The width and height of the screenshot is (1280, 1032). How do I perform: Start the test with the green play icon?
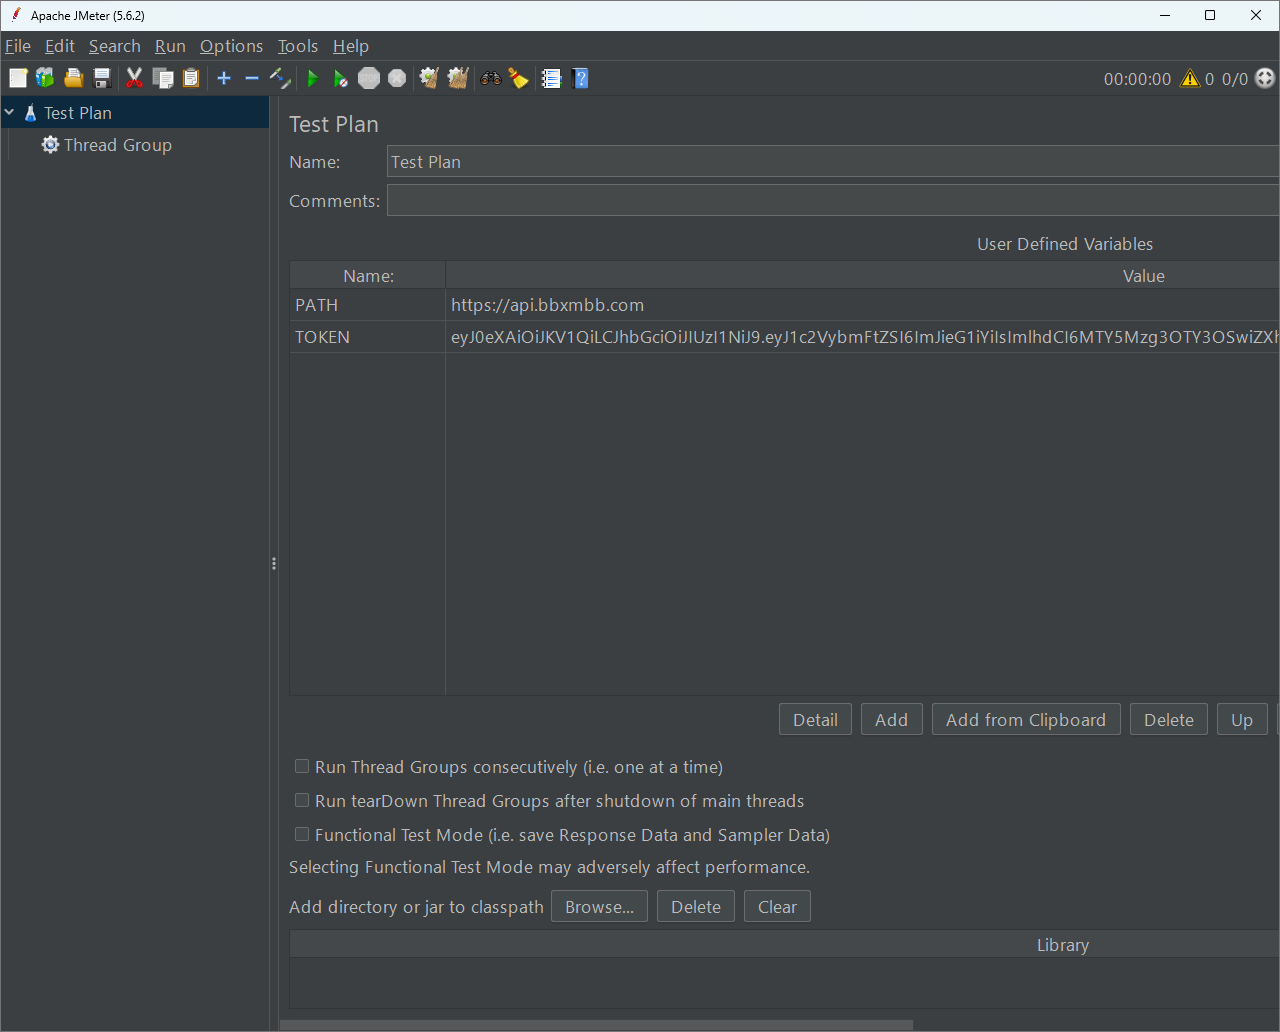[313, 78]
